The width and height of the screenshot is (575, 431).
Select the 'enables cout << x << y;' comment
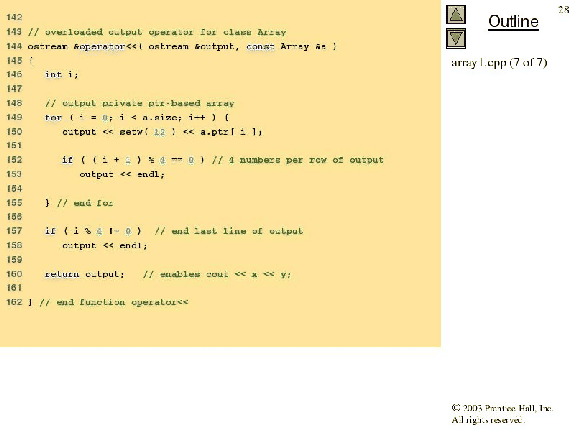217,274
